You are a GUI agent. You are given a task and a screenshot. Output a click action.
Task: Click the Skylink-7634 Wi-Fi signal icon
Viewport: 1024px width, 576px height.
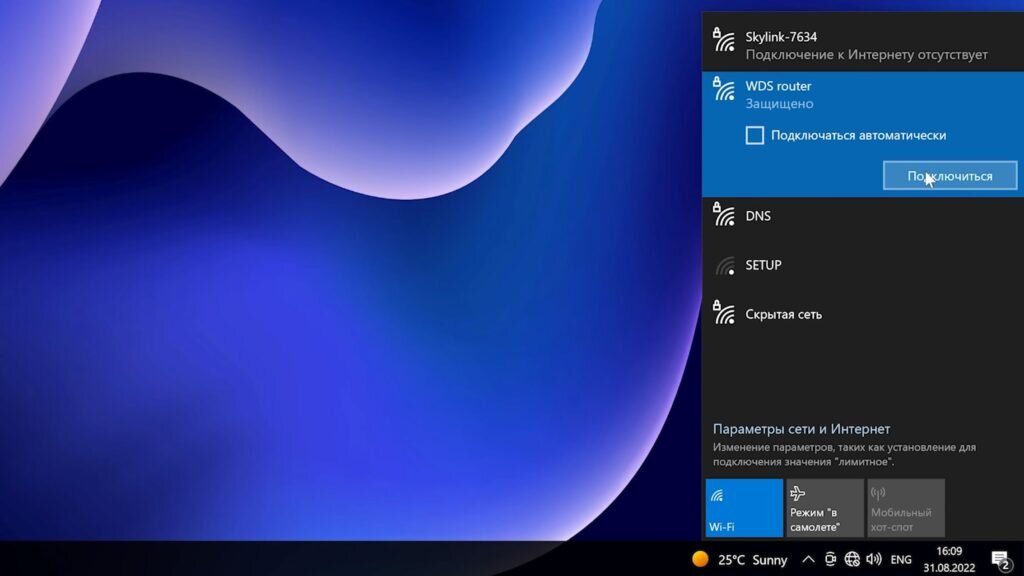point(724,40)
